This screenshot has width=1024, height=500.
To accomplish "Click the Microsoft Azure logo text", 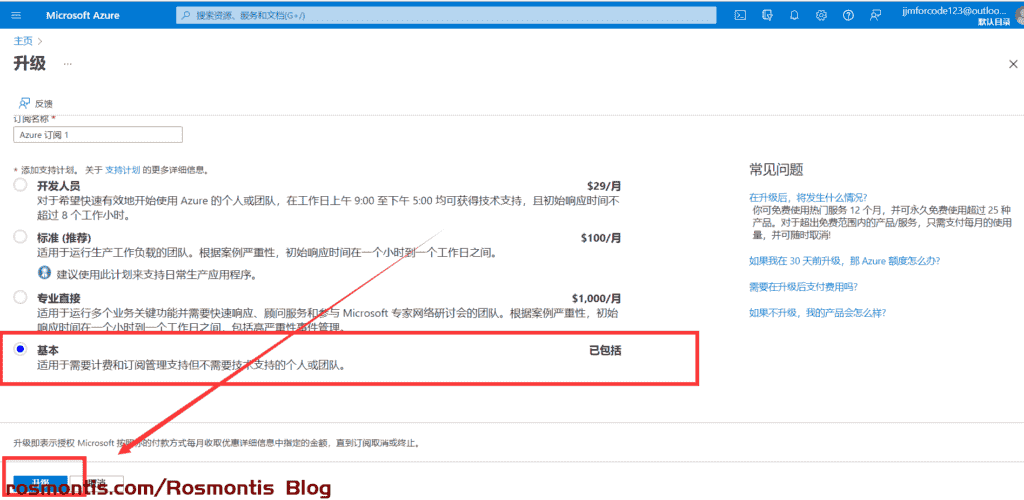I will pyautogui.click(x=82, y=15).
